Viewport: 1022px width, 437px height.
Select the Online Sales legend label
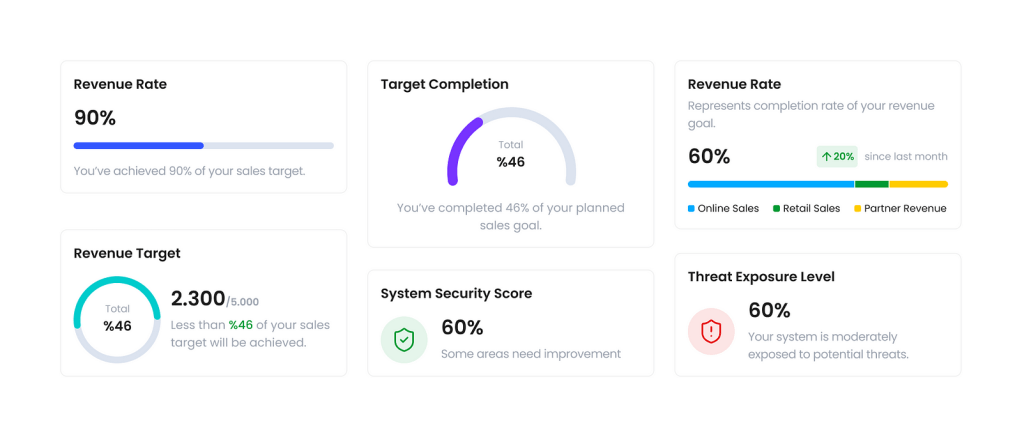click(728, 209)
